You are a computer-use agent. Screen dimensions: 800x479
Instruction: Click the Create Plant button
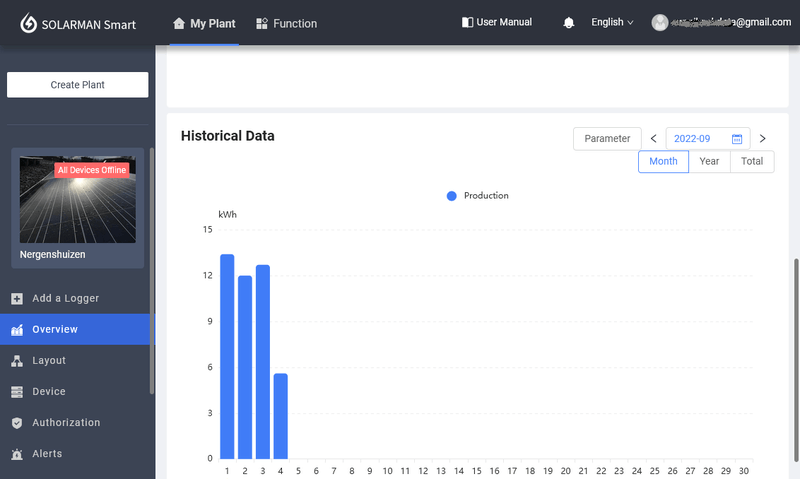tap(78, 85)
